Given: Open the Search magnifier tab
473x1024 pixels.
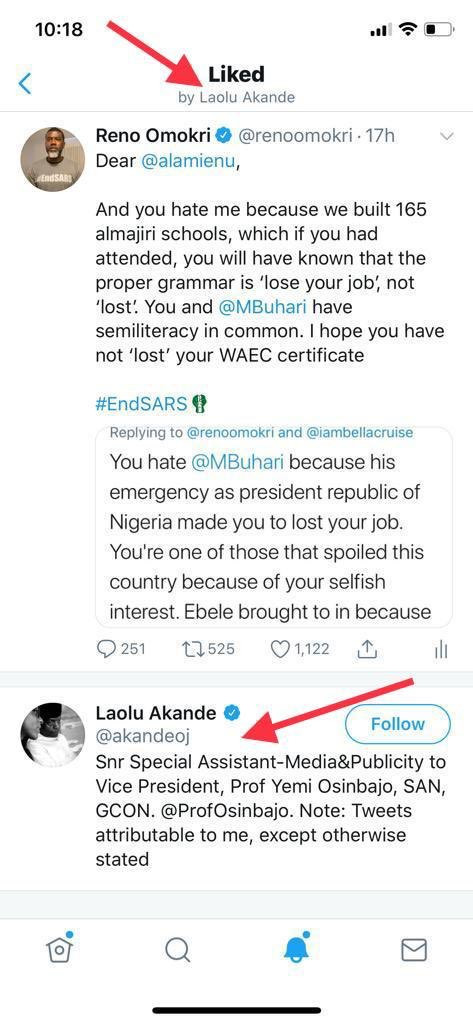Looking at the screenshot, I should click(x=177, y=950).
